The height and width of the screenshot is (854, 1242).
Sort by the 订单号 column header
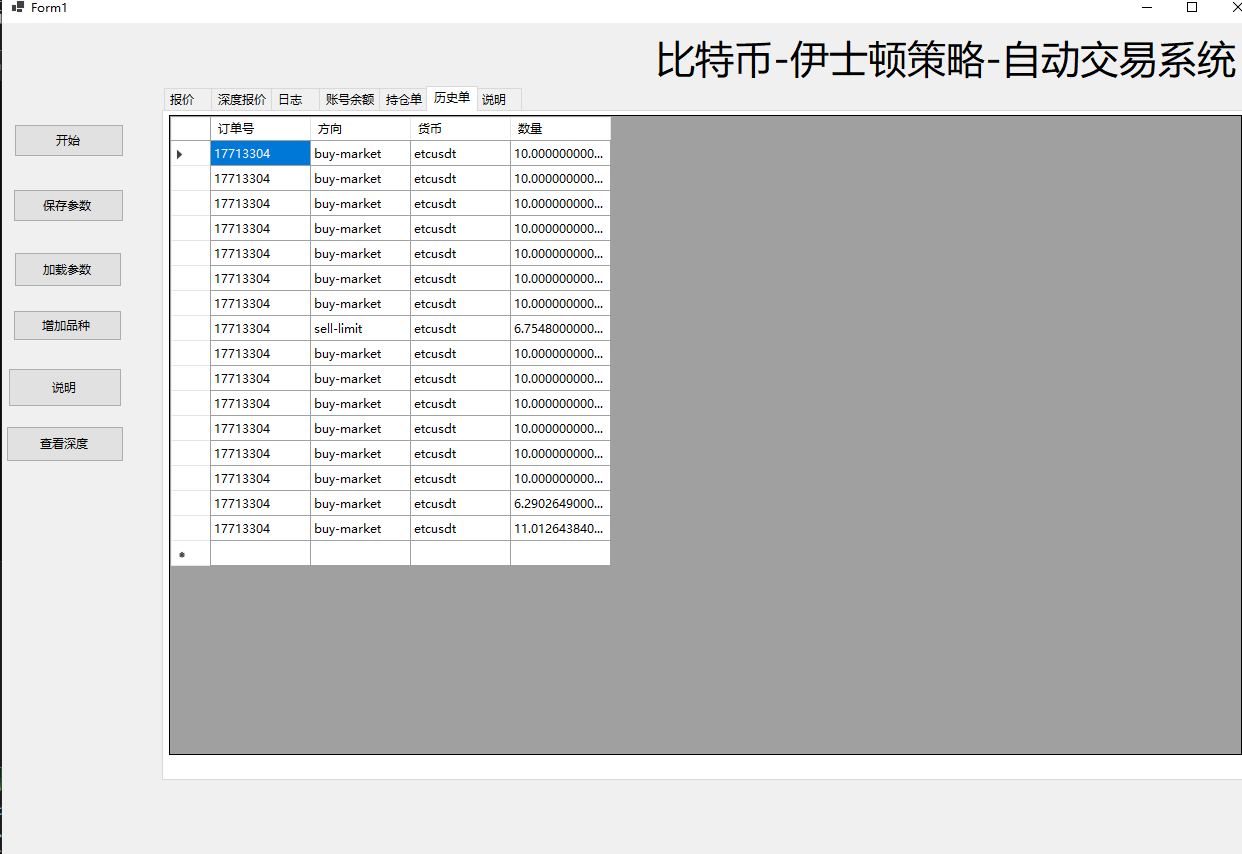coord(260,129)
